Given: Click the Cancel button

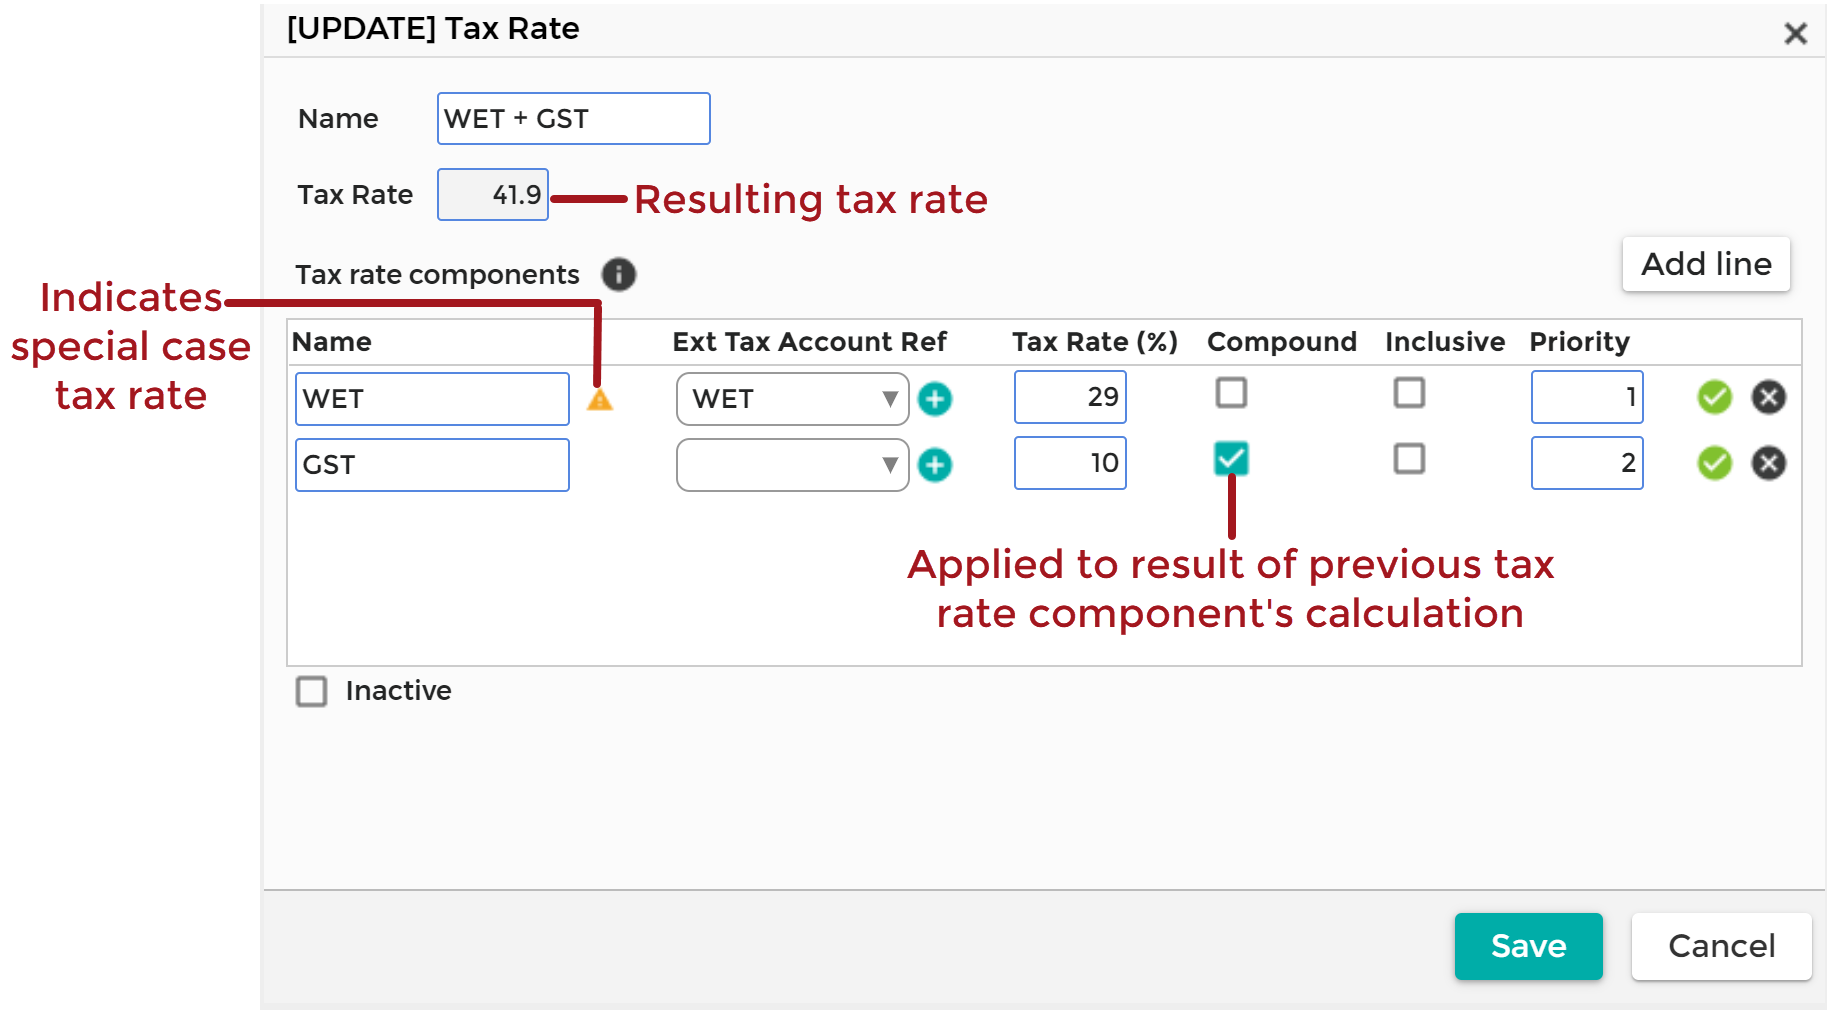Looking at the screenshot, I should 1721,946.
